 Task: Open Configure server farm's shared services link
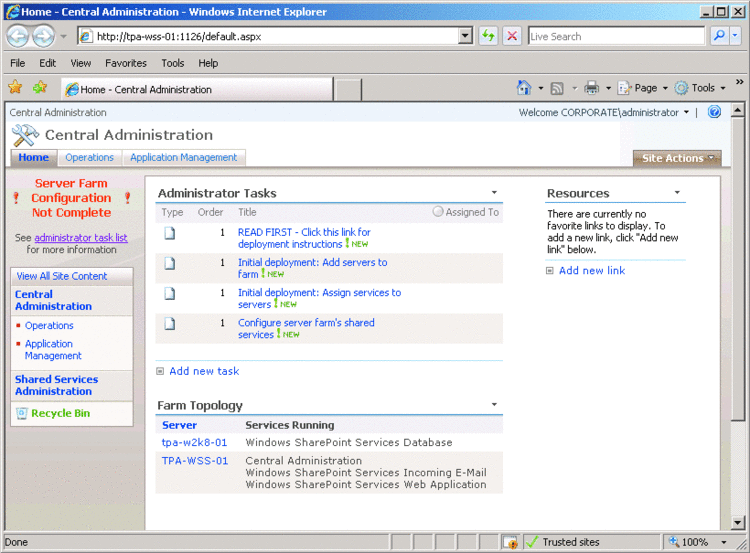(306, 329)
